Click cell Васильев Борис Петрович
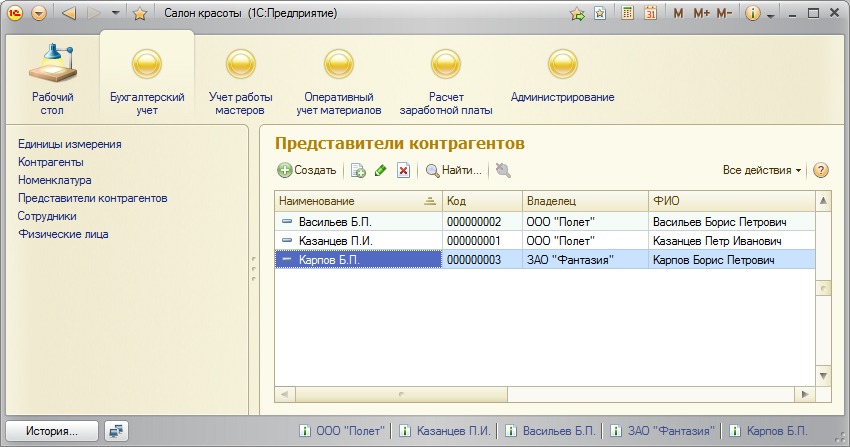Viewport: 850px width, 447px height. pos(732,222)
